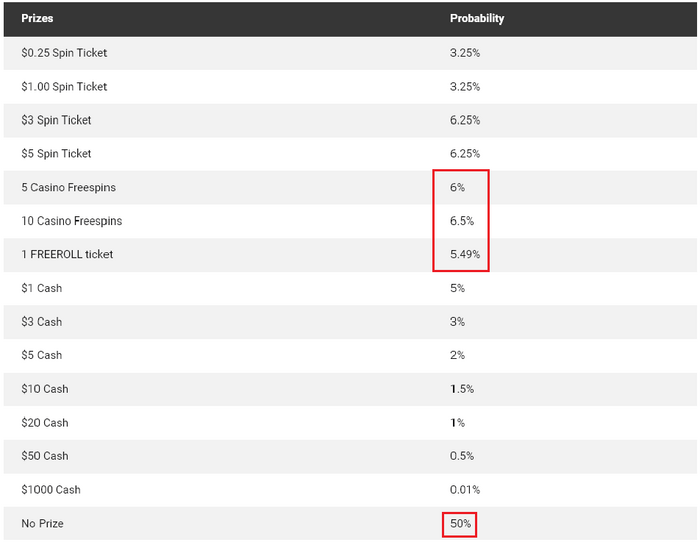
Task: Click the Prizes column header
Action: (37, 19)
